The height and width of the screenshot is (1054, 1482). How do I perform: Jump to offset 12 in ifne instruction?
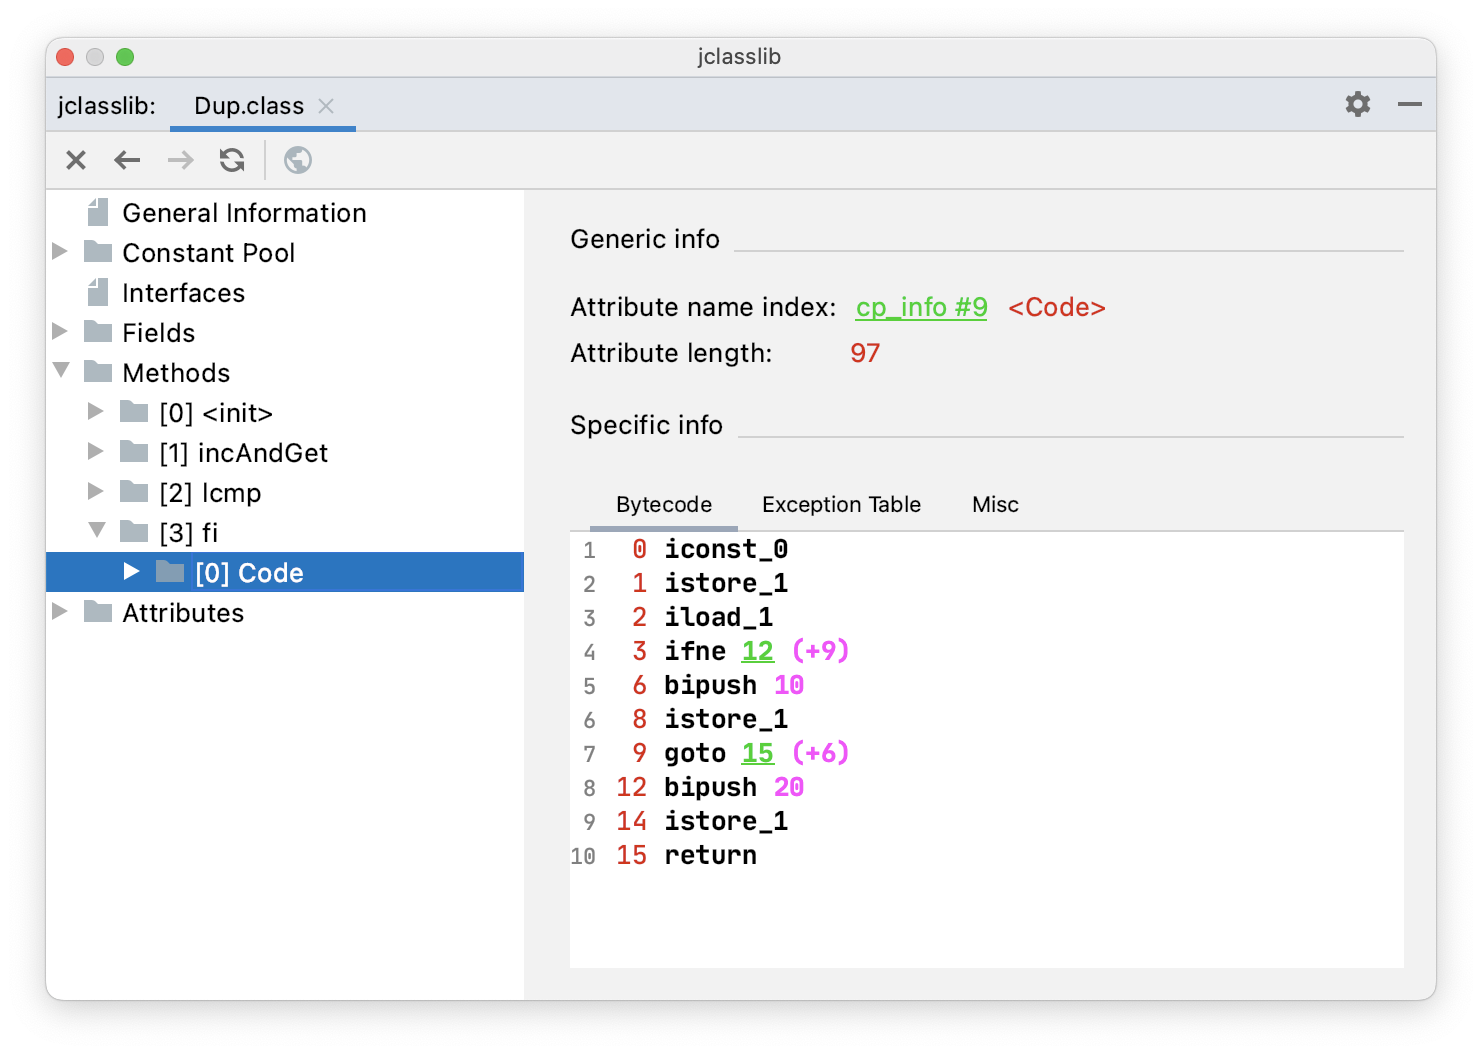click(x=757, y=651)
